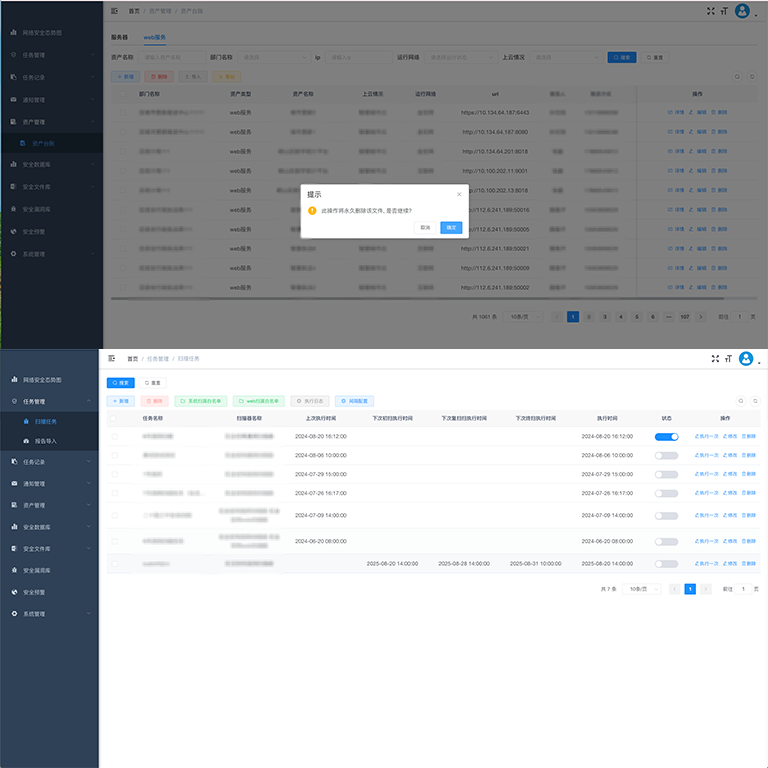Disable the enabled status switch for 2024-08-20 16:12:00 task
Viewport: 768px width, 768px height.
pos(666,437)
